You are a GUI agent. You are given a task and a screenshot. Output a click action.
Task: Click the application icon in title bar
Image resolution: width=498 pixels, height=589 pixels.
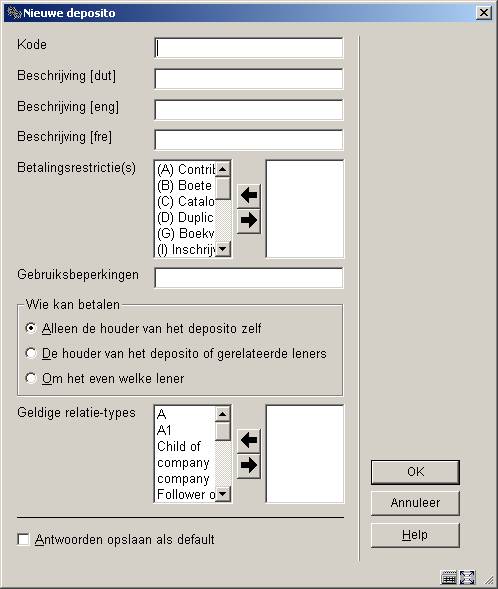click(14, 13)
